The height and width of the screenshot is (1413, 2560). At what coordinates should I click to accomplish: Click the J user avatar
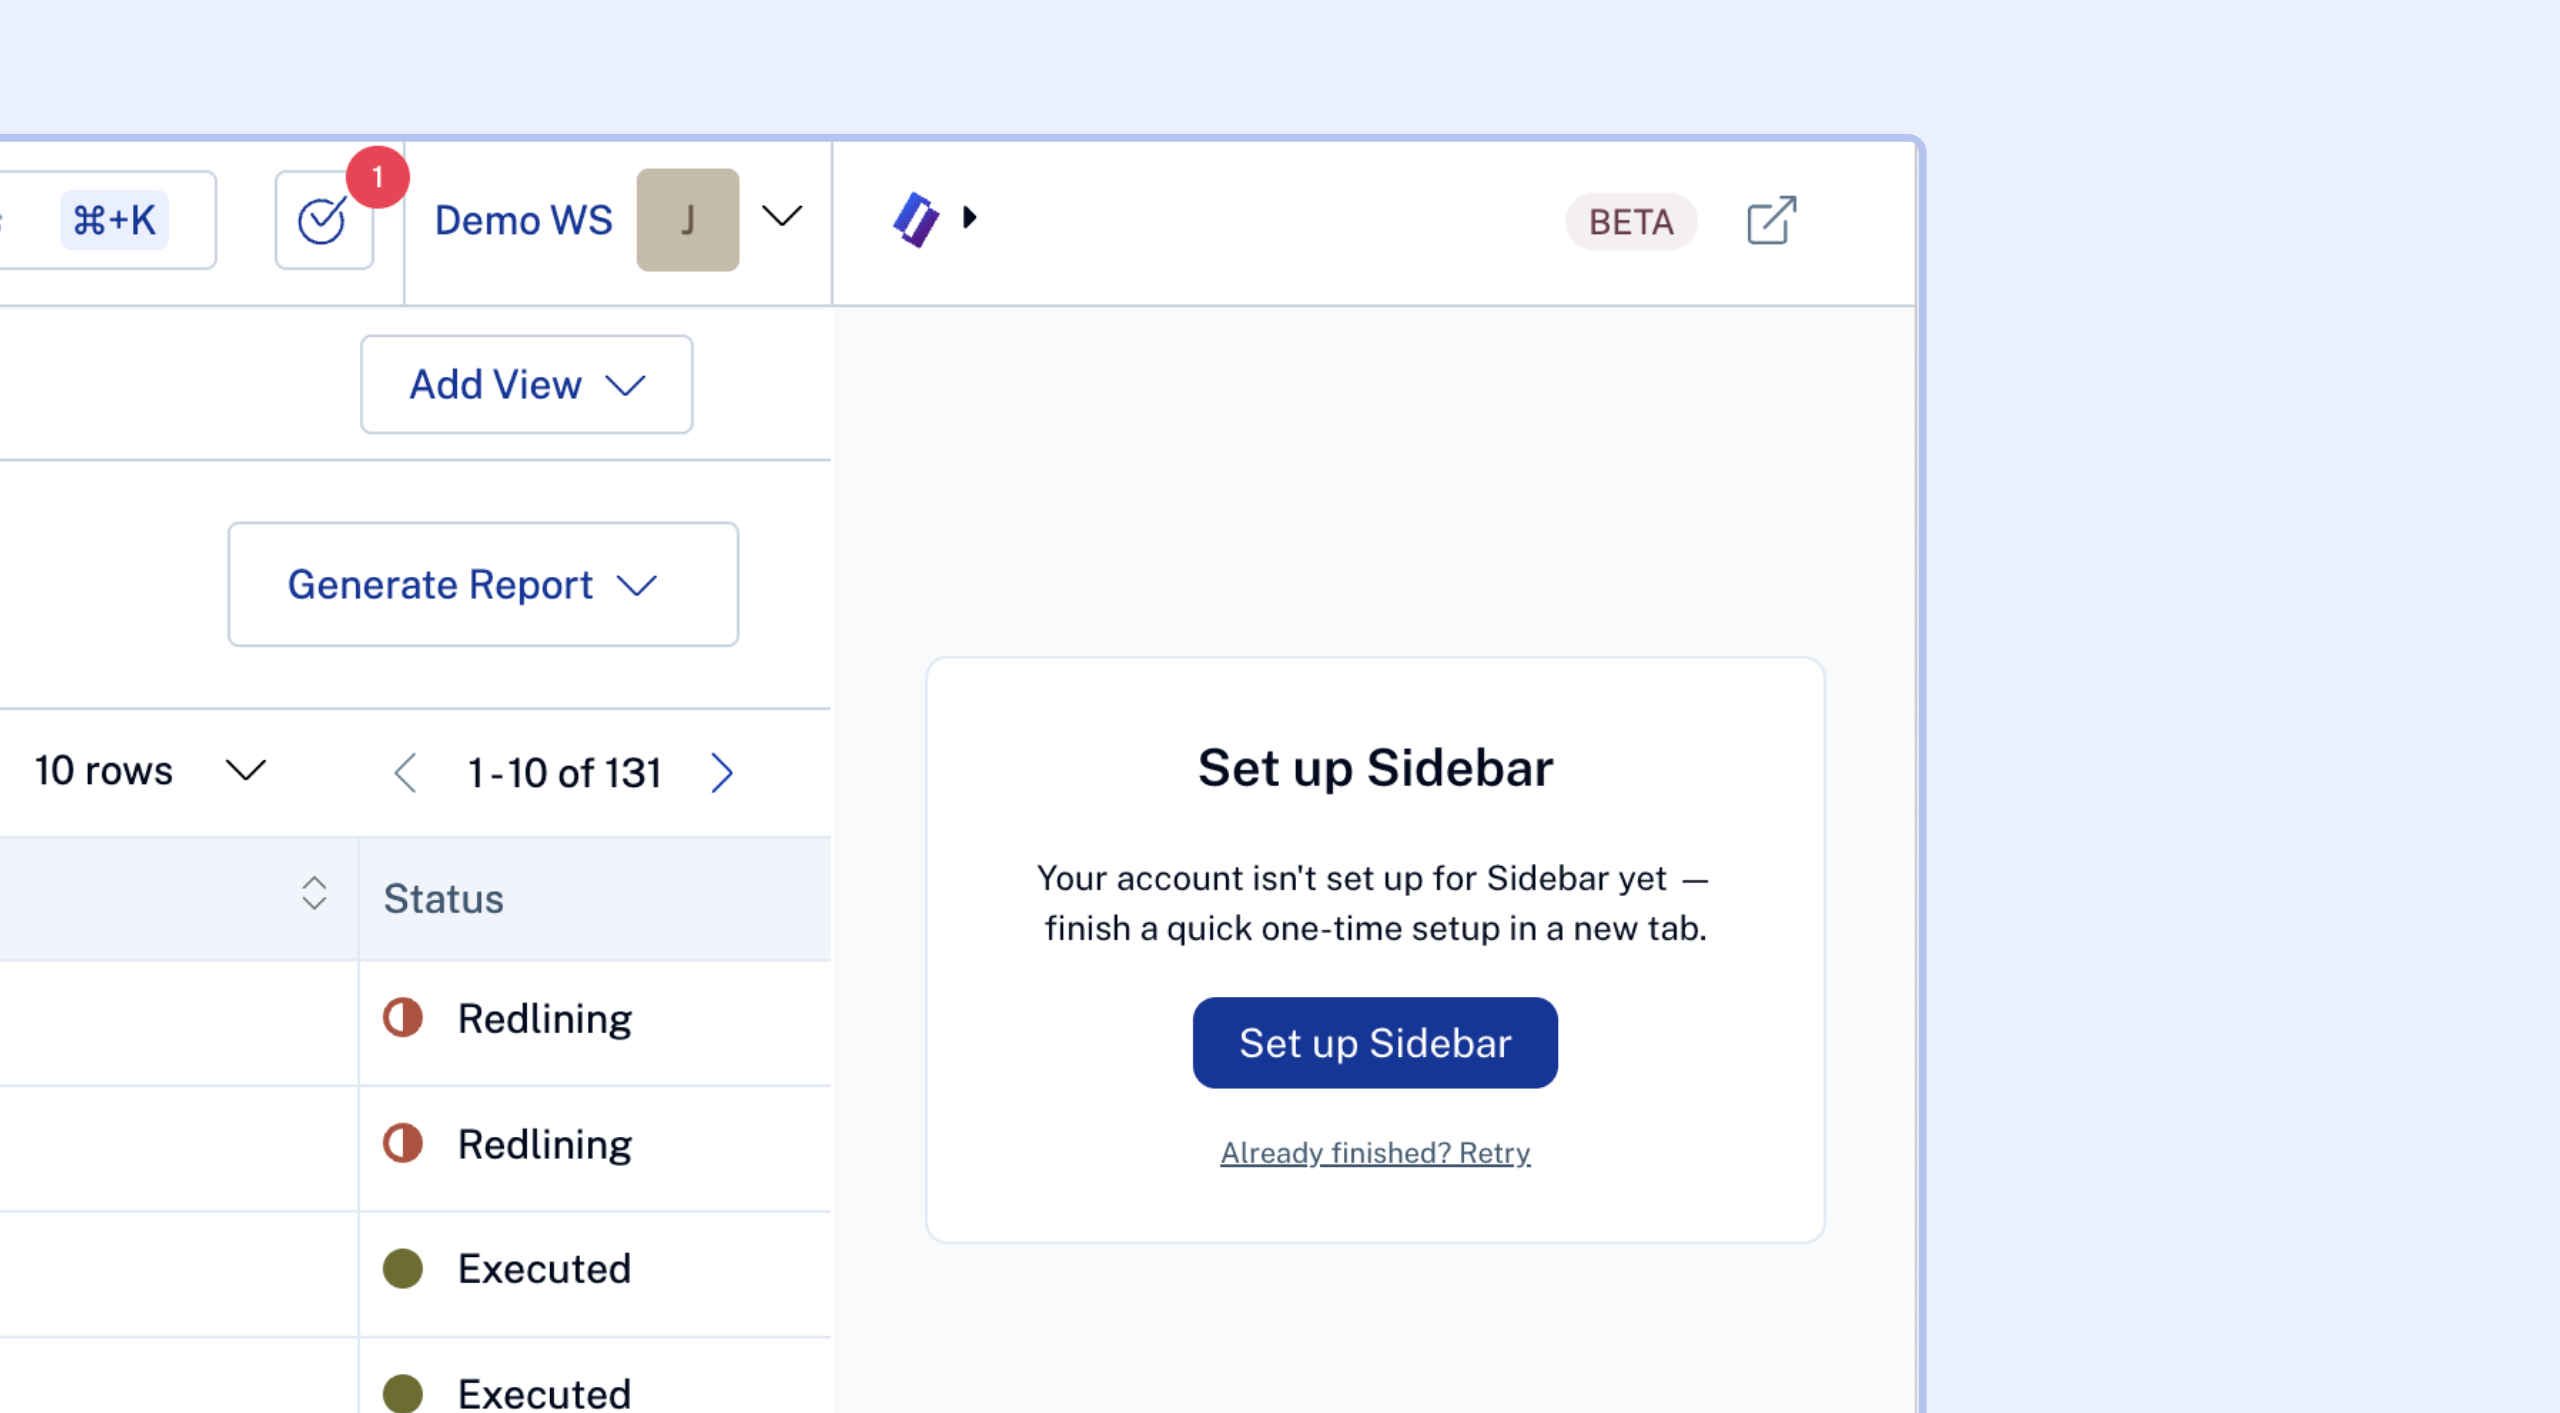pyautogui.click(x=688, y=220)
